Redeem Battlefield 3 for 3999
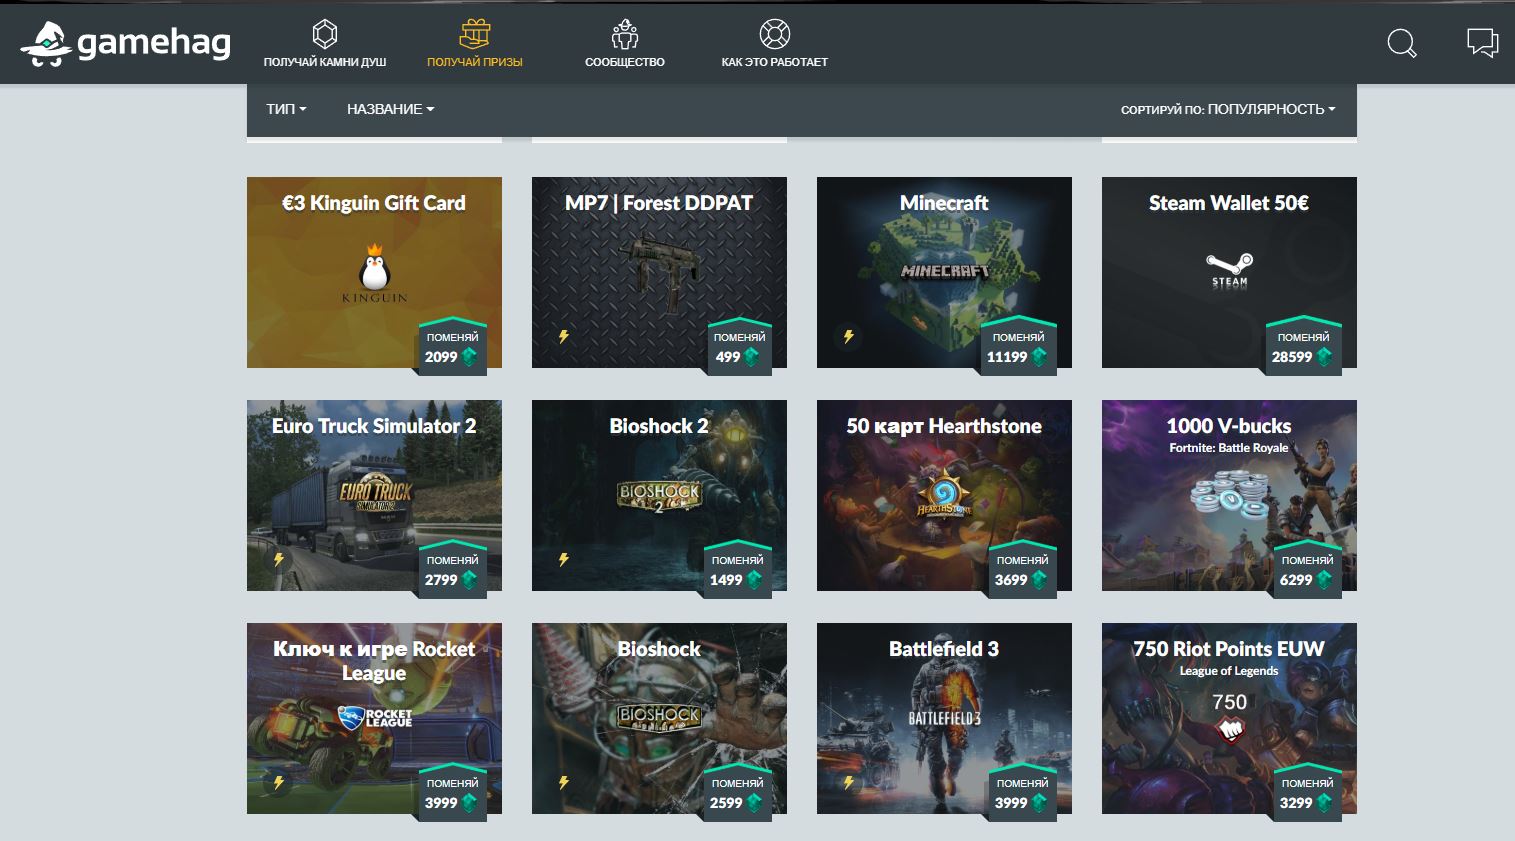The height and width of the screenshot is (841, 1515). (1022, 792)
